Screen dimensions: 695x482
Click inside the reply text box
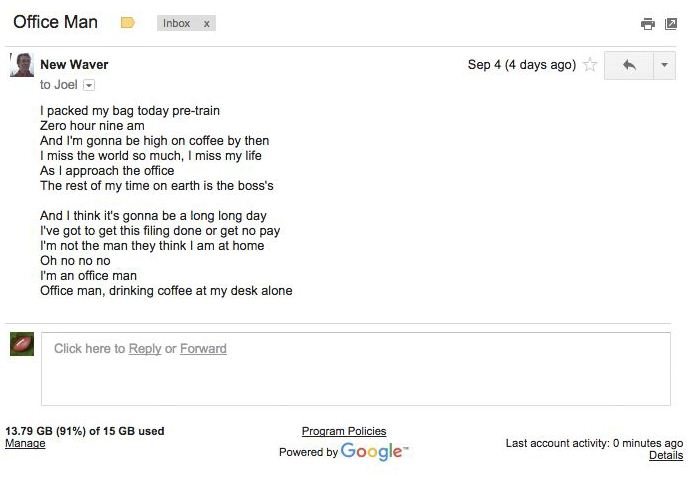click(355, 369)
